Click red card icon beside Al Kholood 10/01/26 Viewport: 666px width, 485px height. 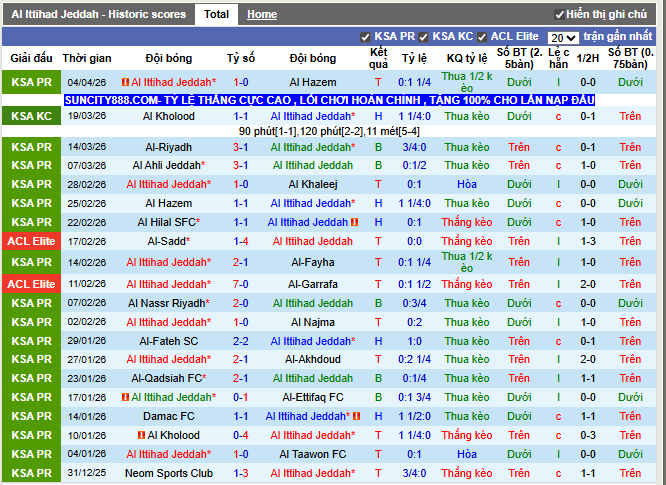(x=141, y=435)
